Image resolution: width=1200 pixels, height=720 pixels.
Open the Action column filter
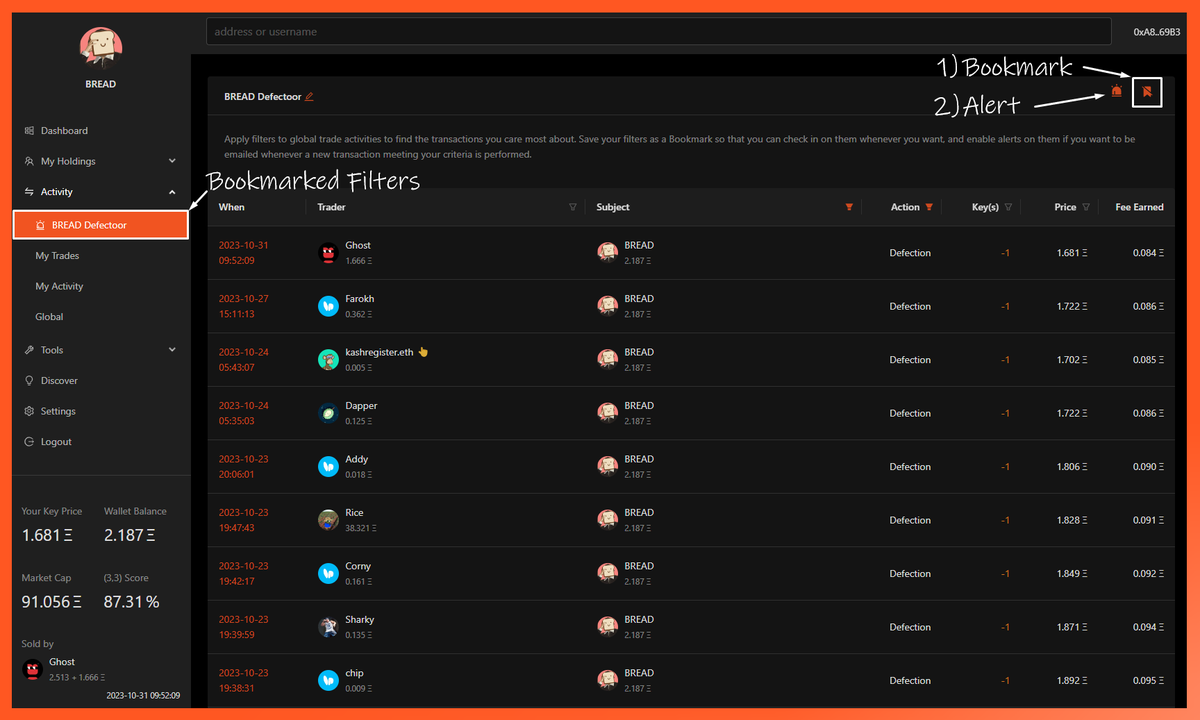click(929, 207)
